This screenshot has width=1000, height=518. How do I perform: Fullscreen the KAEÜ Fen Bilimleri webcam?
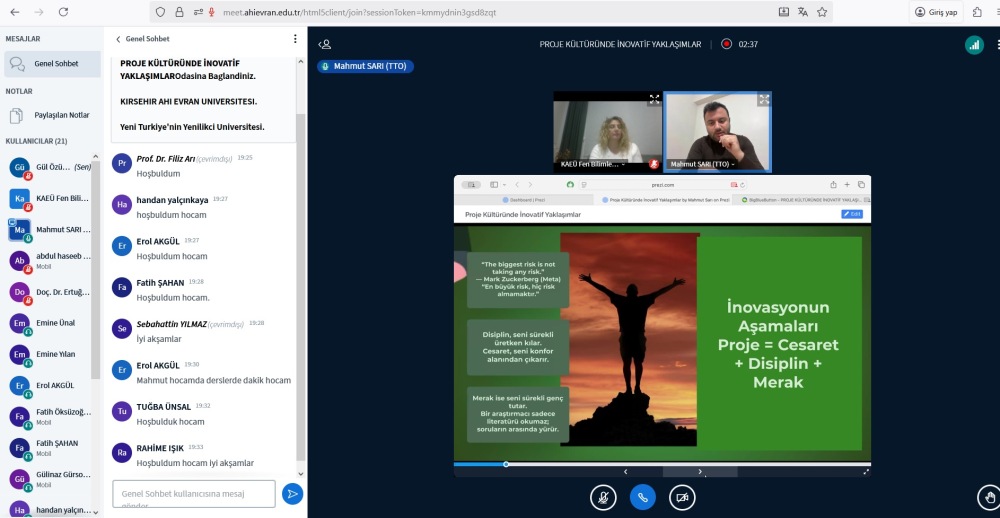coord(654,100)
